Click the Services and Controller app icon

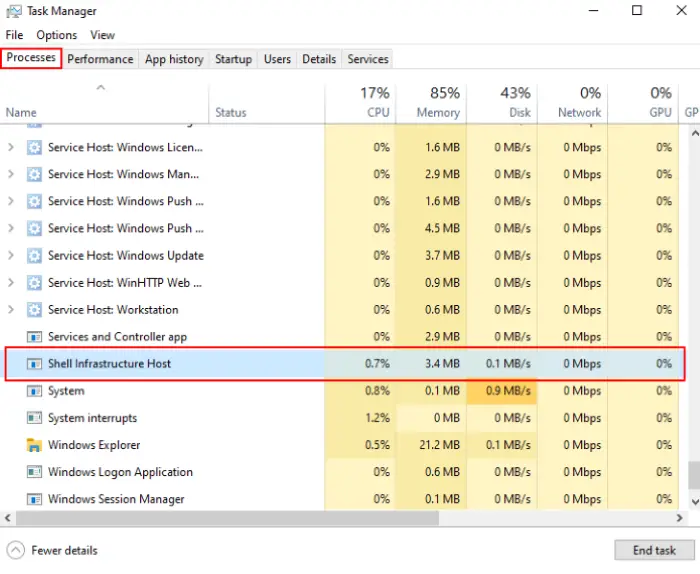tap(34, 337)
